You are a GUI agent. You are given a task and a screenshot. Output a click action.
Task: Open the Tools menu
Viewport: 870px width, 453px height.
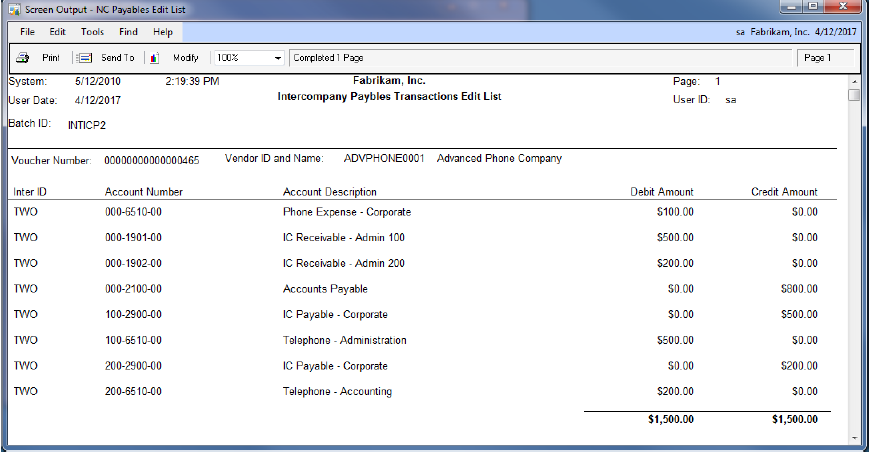pos(92,32)
